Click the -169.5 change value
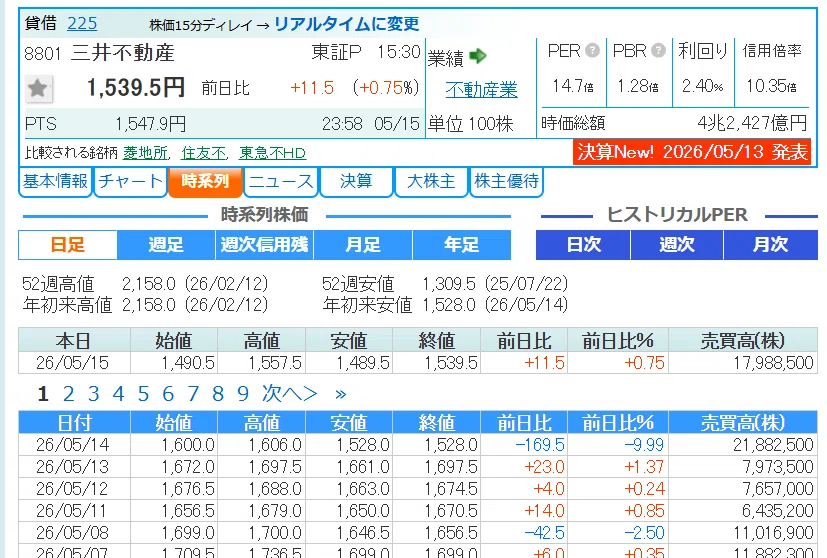This screenshot has height=558, width=827. pyautogui.click(x=540, y=445)
